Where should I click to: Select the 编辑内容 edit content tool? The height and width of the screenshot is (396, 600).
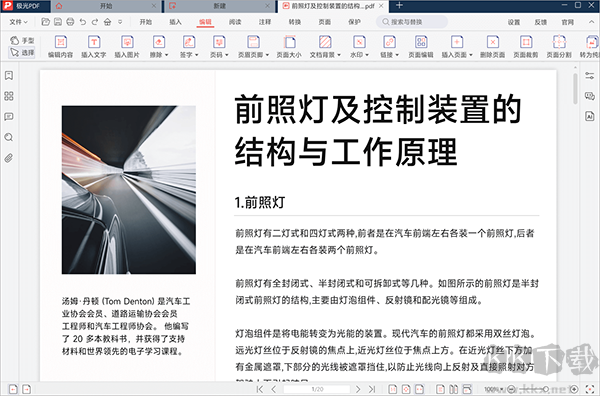point(60,47)
